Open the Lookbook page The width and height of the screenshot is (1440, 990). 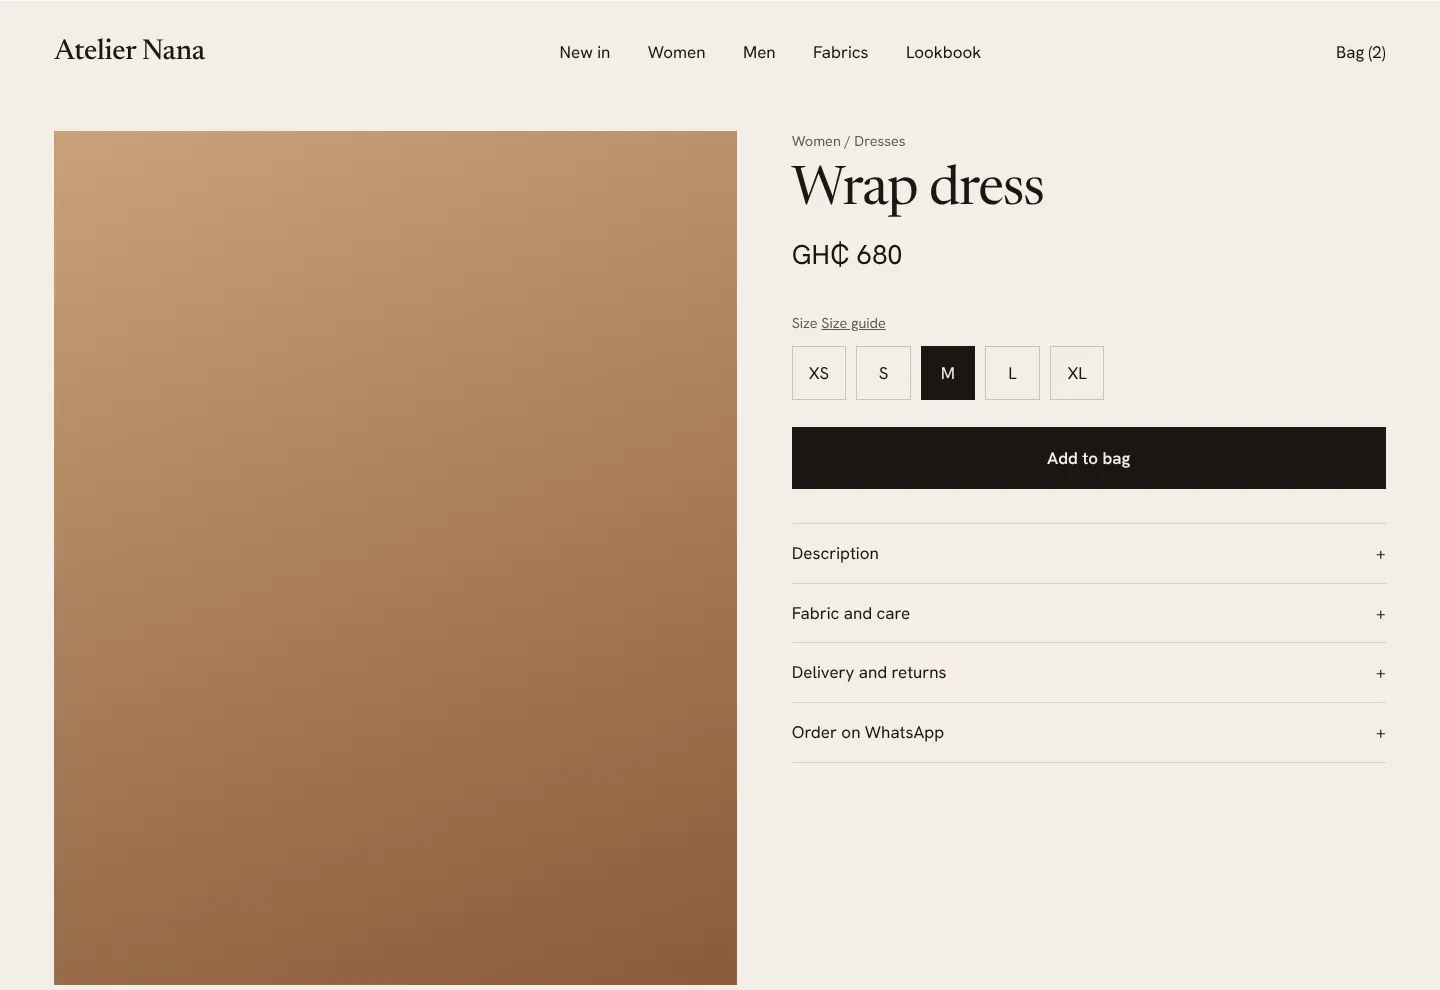943,52
